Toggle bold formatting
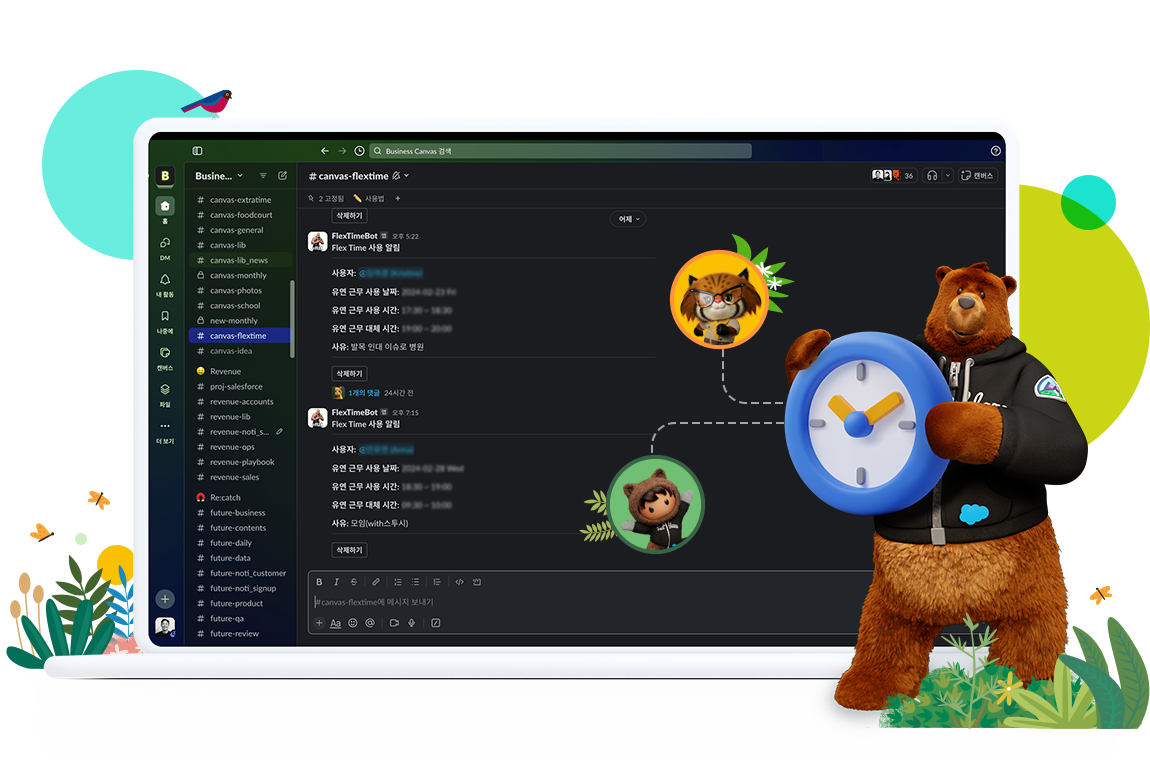Viewport: 1150px width, 760px height. pos(319,582)
